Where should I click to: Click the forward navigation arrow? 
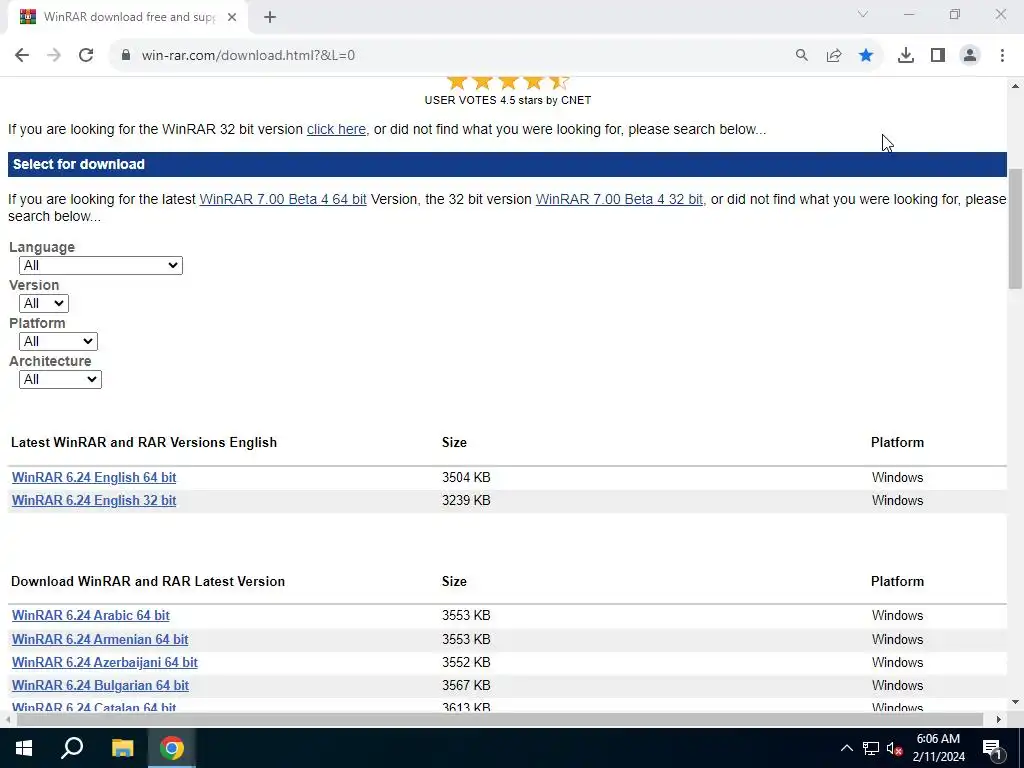[54, 56]
